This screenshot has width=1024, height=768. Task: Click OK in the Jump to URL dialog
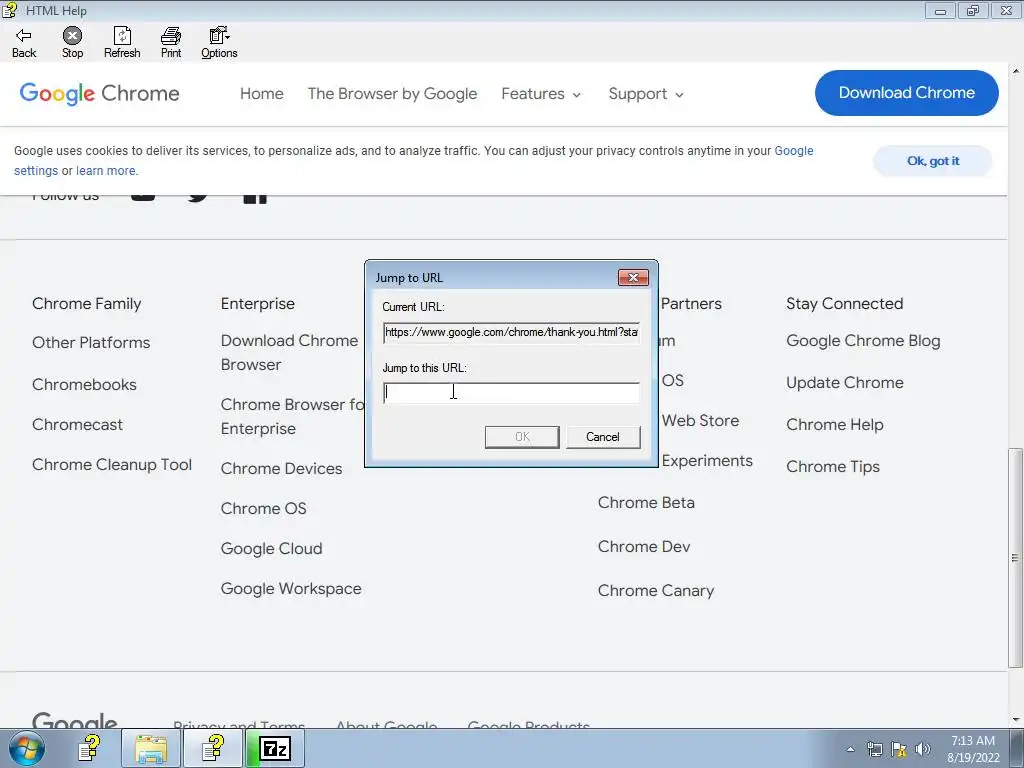tap(522, 437)
